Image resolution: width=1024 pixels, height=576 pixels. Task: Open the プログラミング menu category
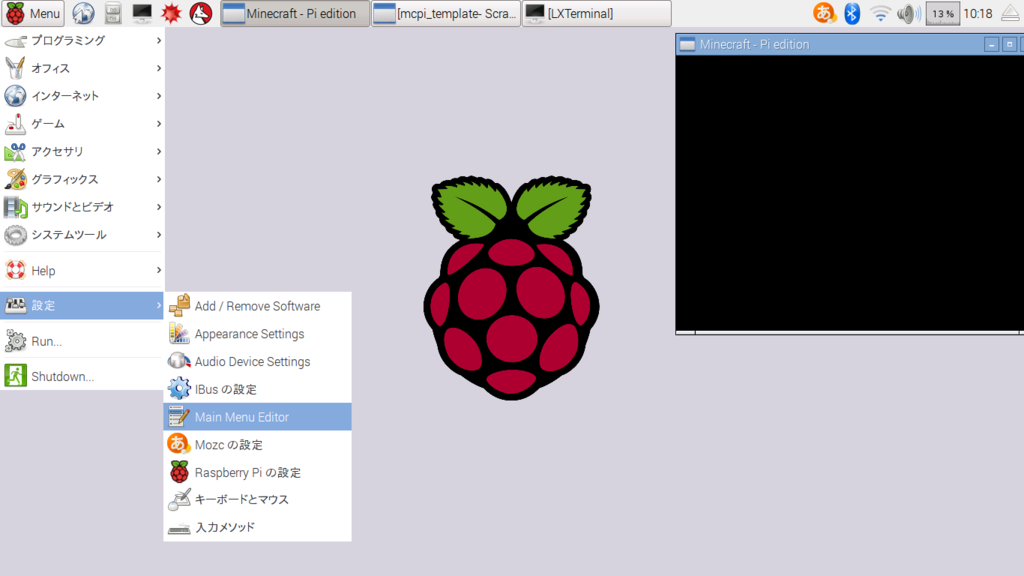point(82,40)
